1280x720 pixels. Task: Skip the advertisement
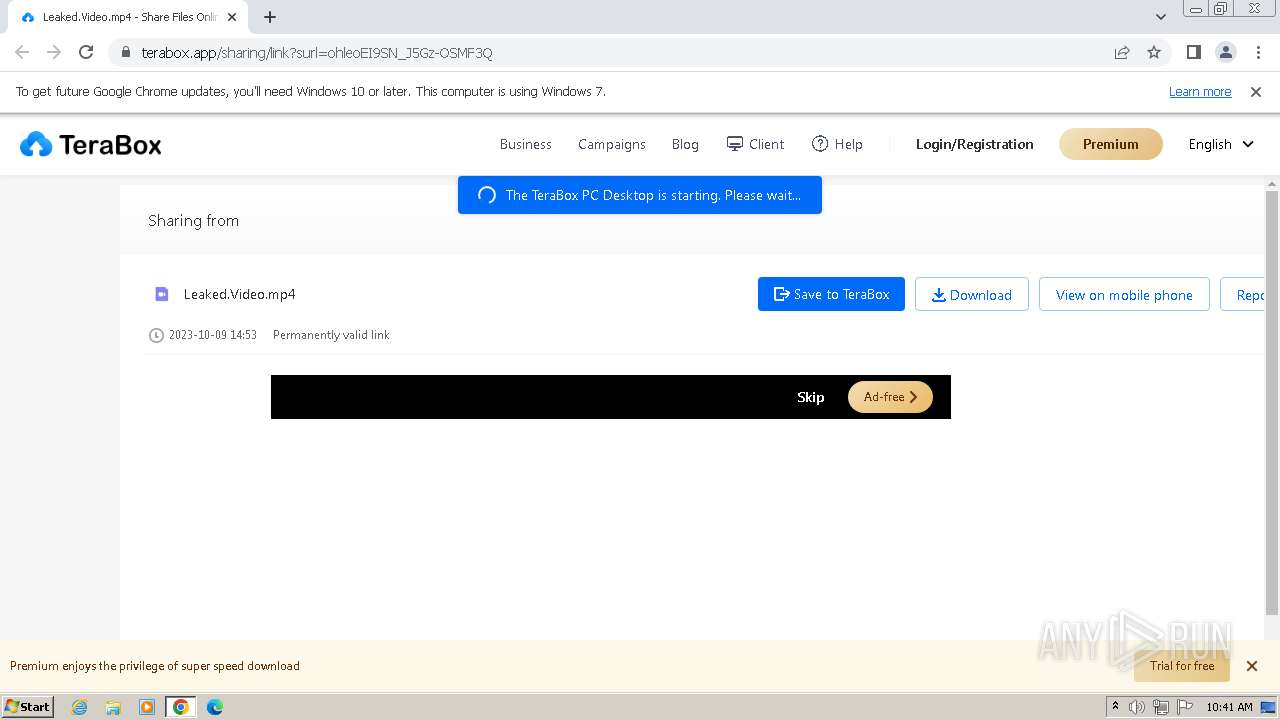click(811, 397)
